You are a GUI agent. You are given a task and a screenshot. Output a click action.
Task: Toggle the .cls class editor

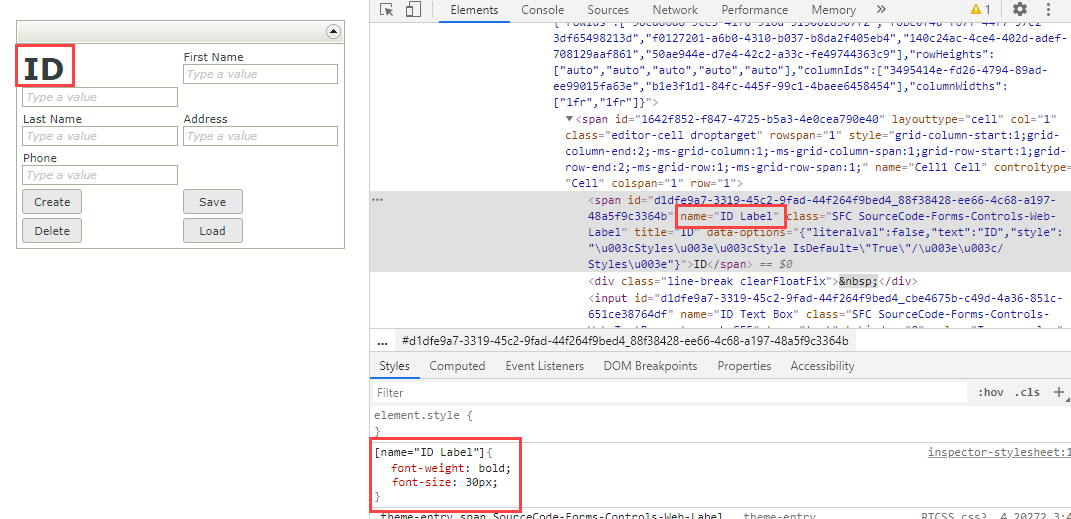pos(1027,393)
